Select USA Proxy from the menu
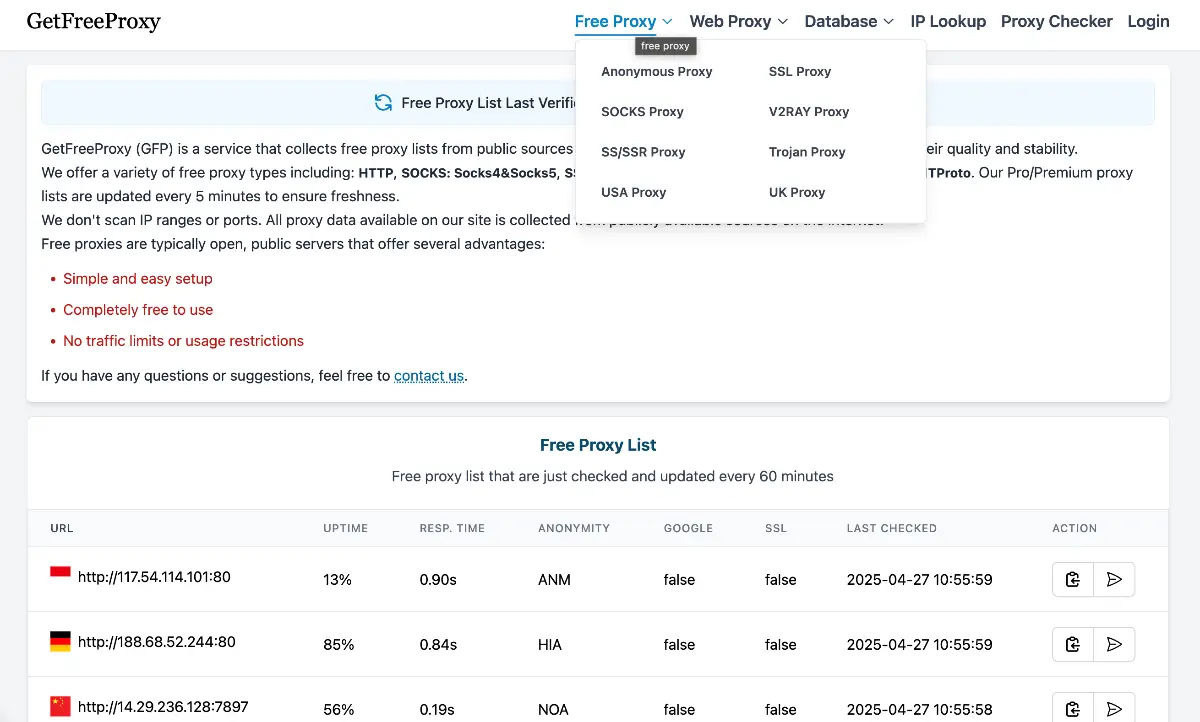The width and height of the screenshot is (1200, 722). tap(634, 191)
